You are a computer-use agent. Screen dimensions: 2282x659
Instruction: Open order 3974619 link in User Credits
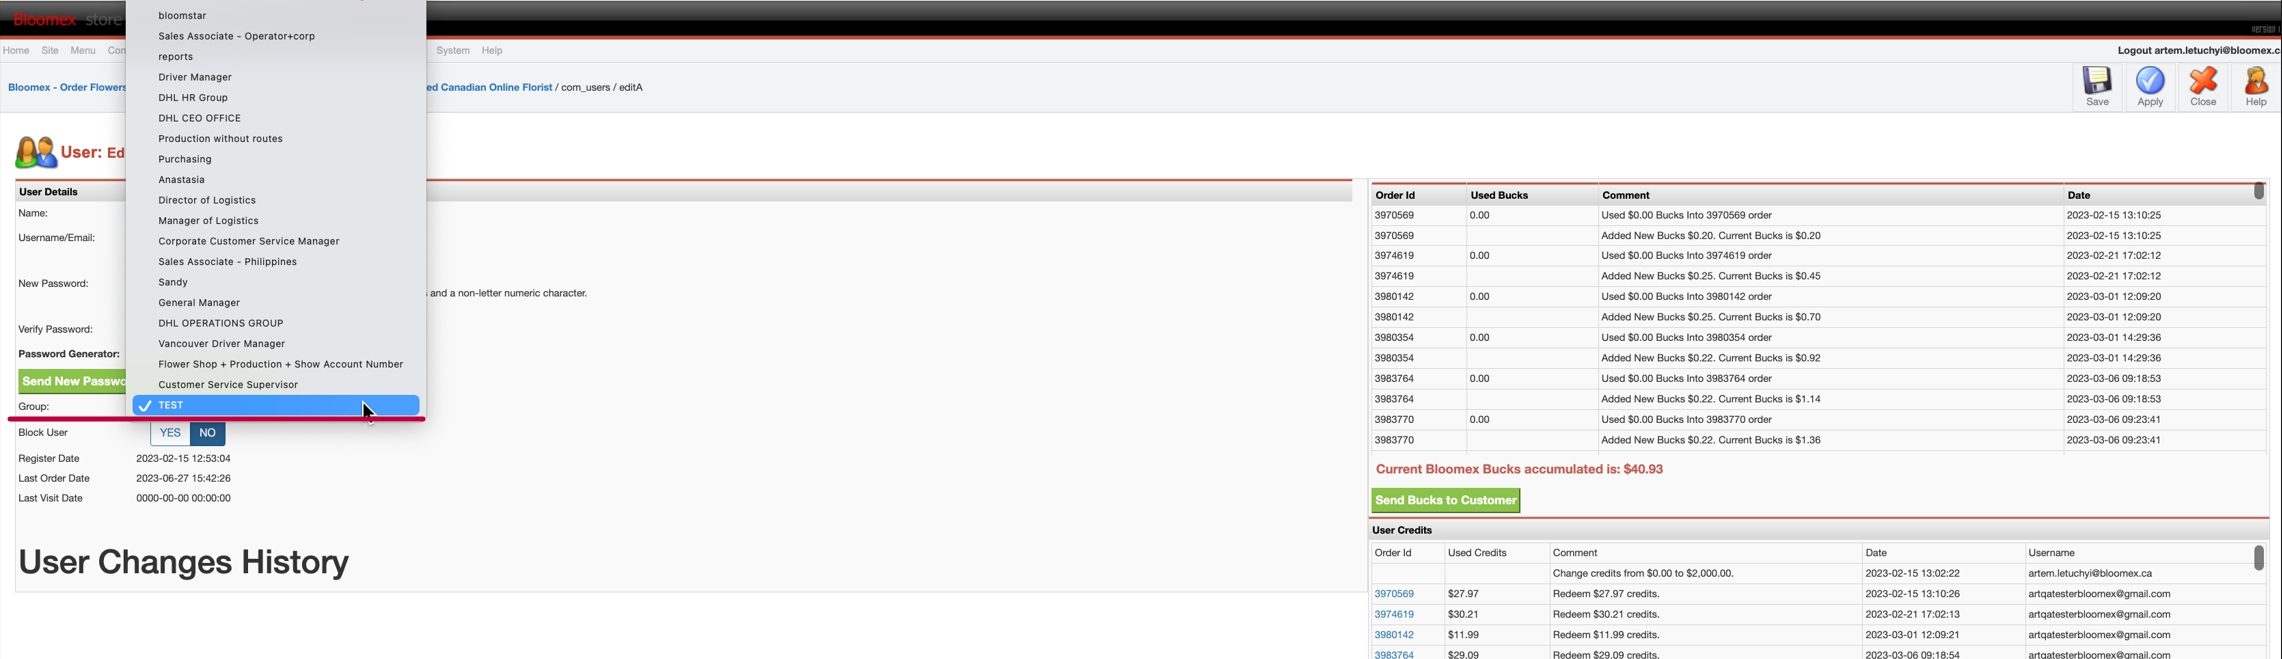pos(1394,614)
